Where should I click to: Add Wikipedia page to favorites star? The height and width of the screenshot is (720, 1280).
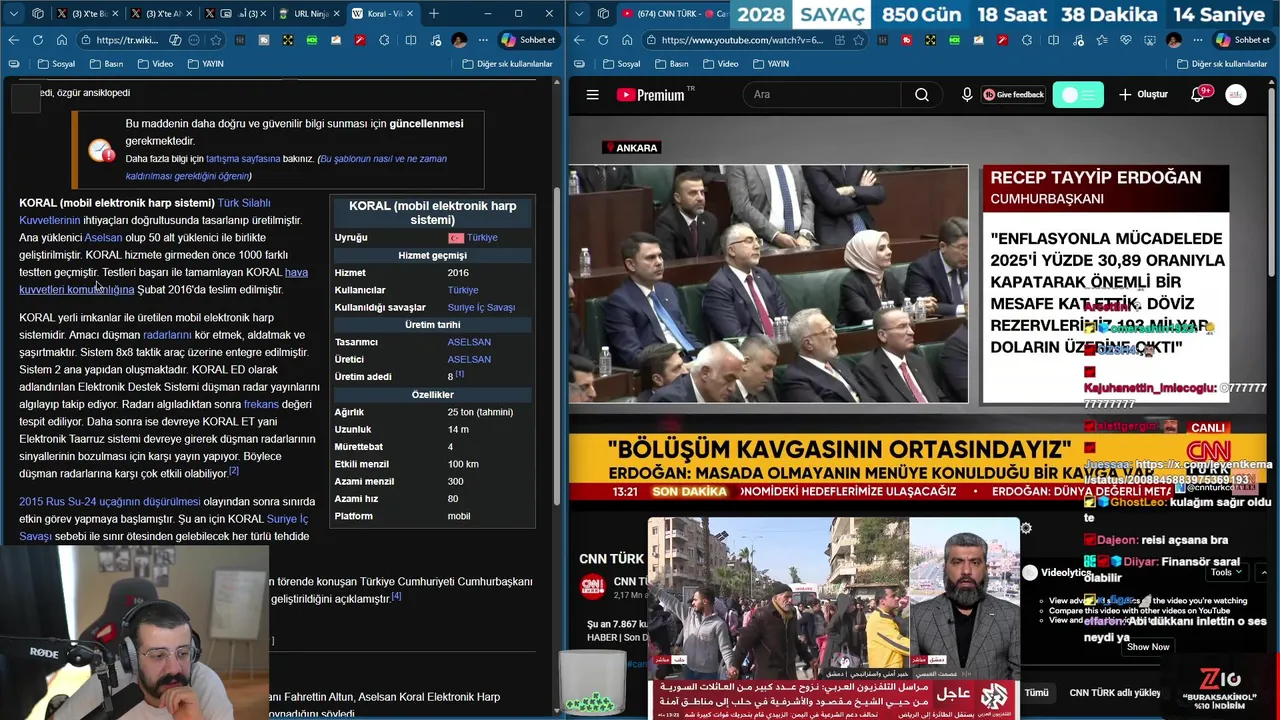click(215, 40)
